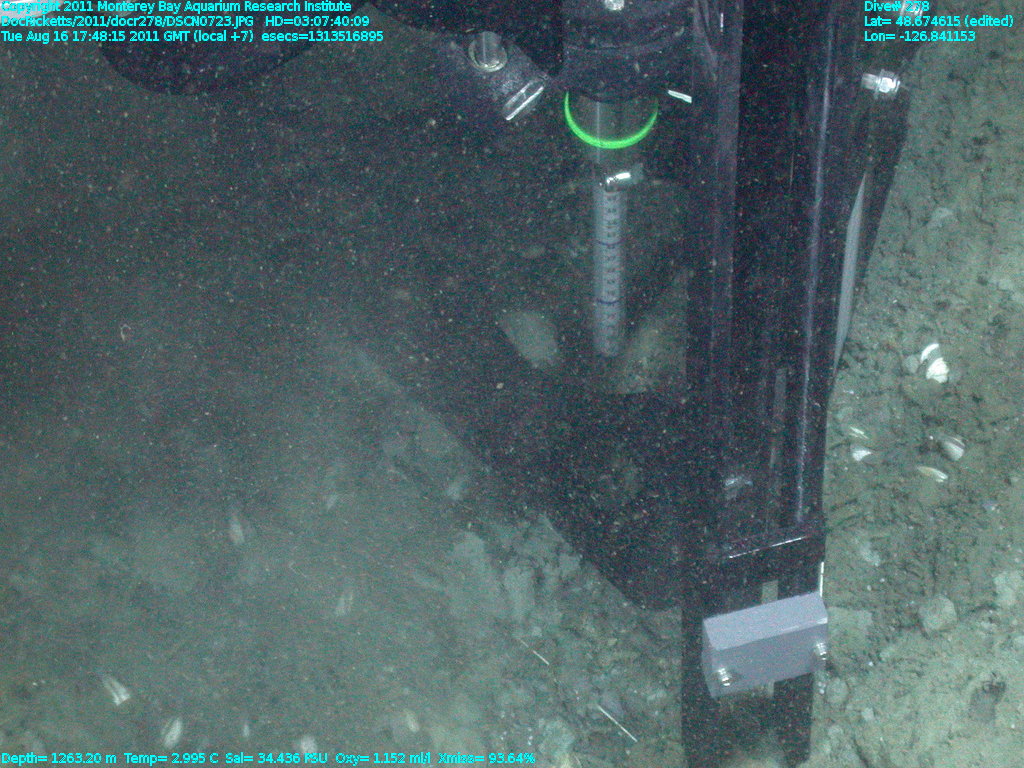Screen dimensions: 1024x768
Task: Click the Dive# 278 label
Action: [896, 6]
